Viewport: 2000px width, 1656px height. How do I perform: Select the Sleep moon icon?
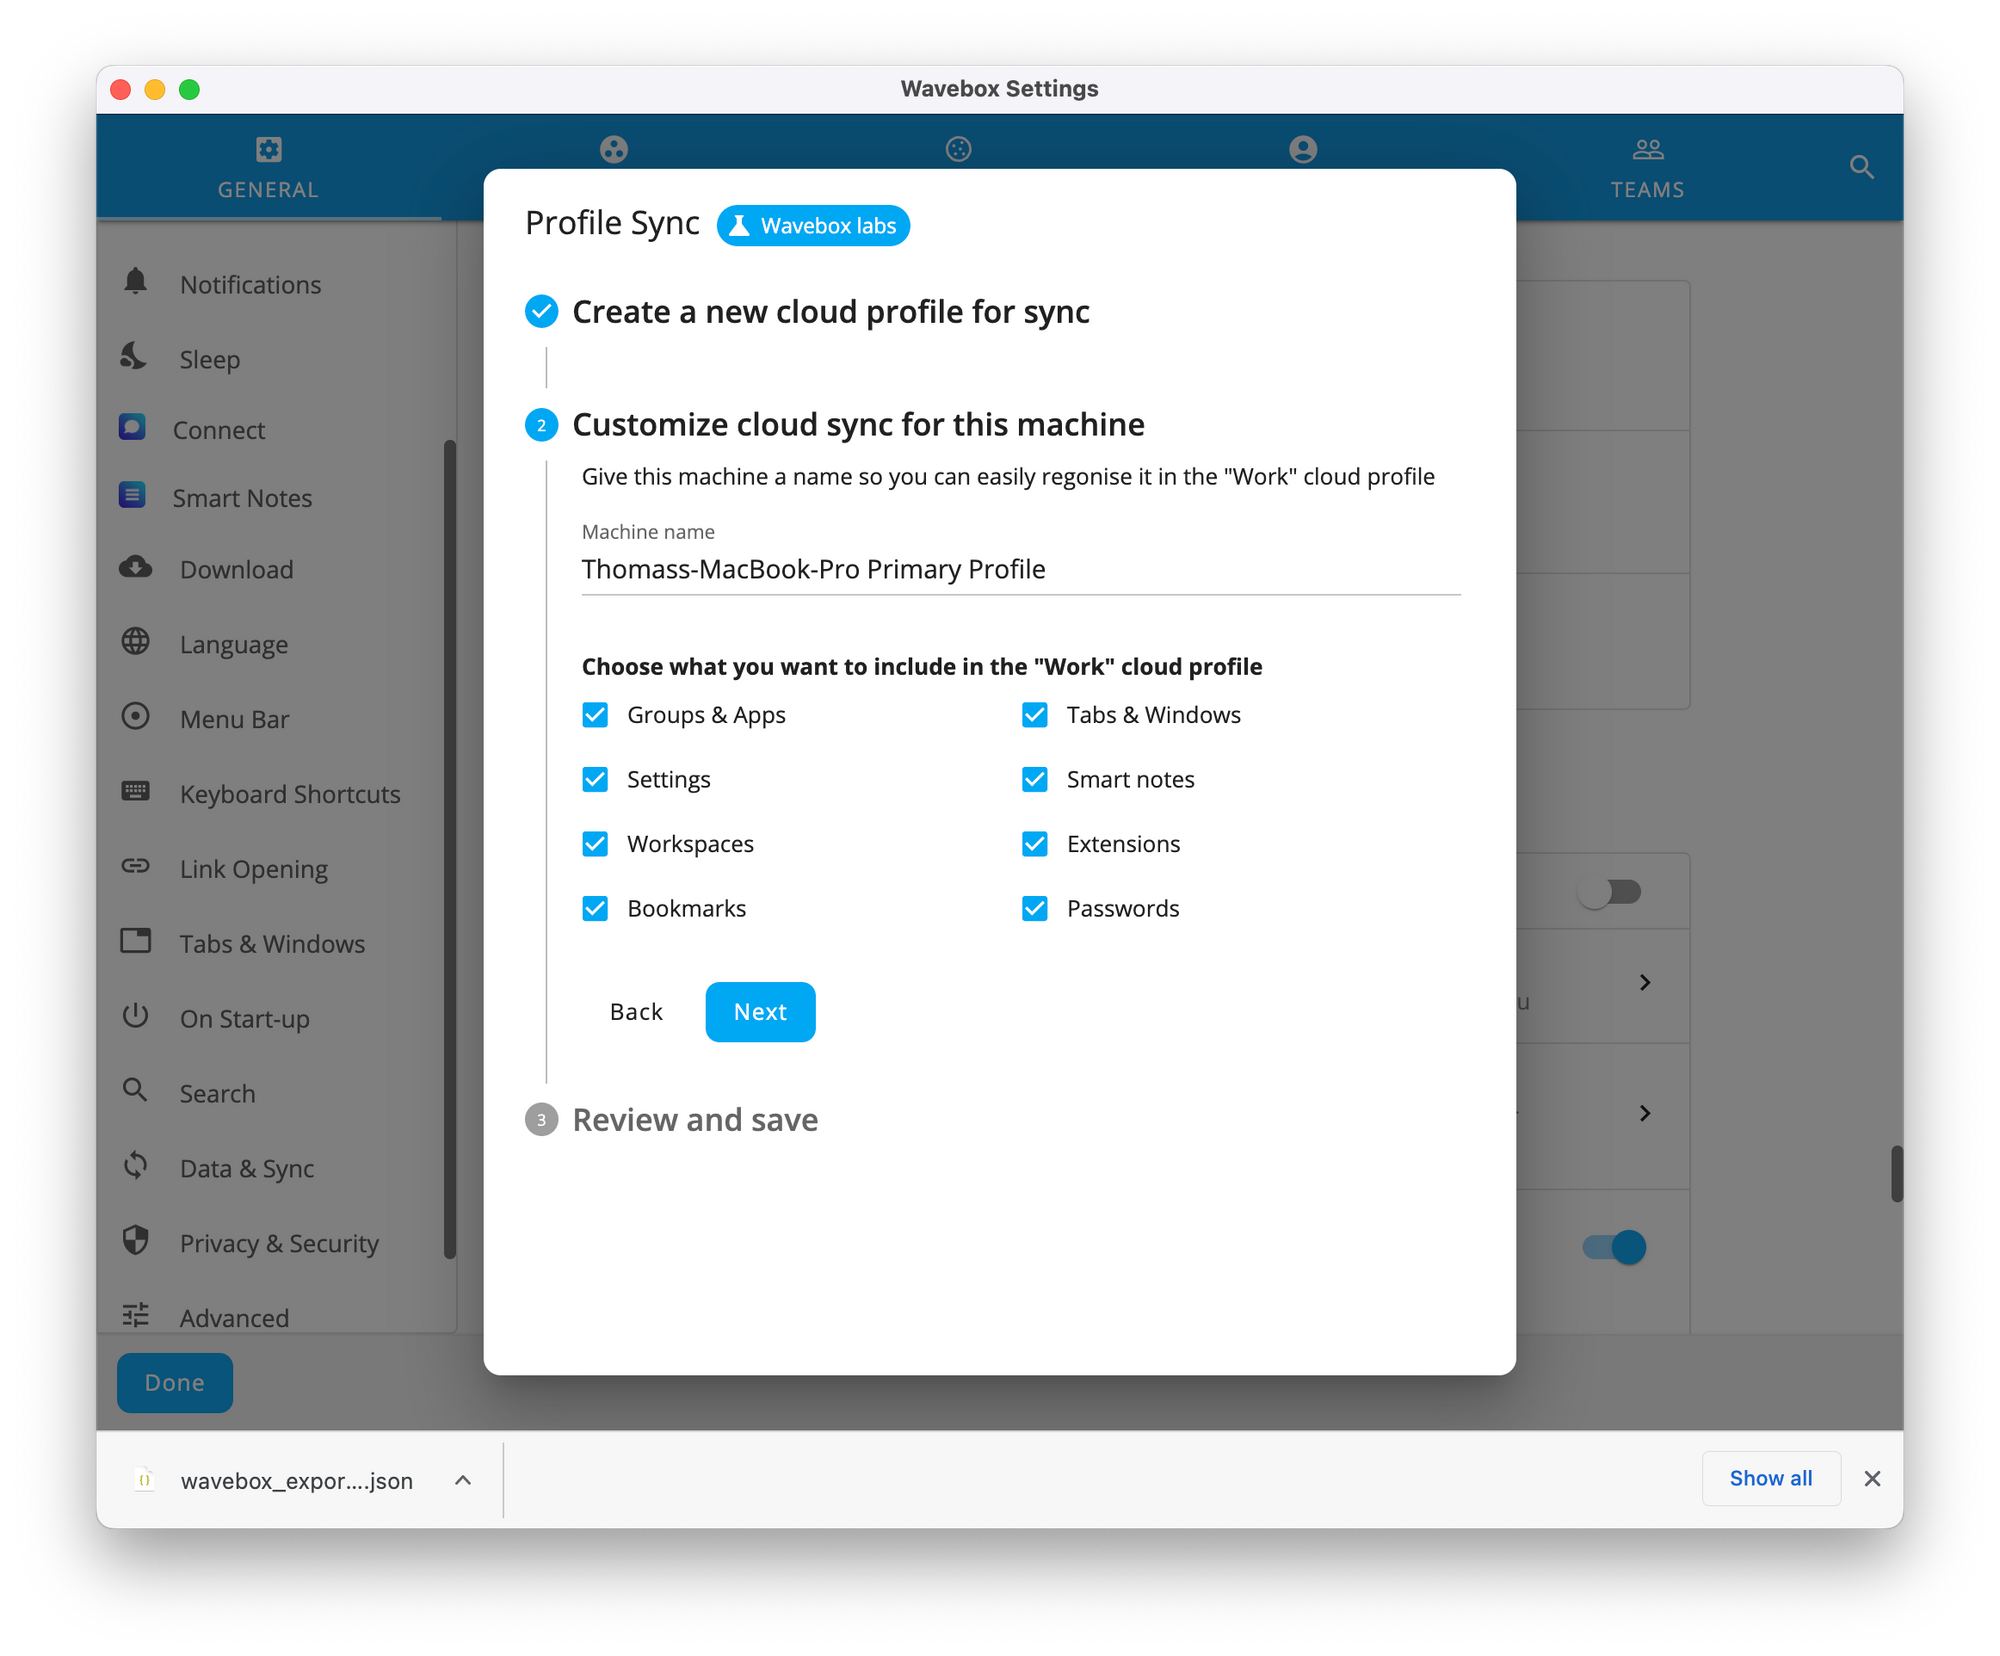click(135, 357)
